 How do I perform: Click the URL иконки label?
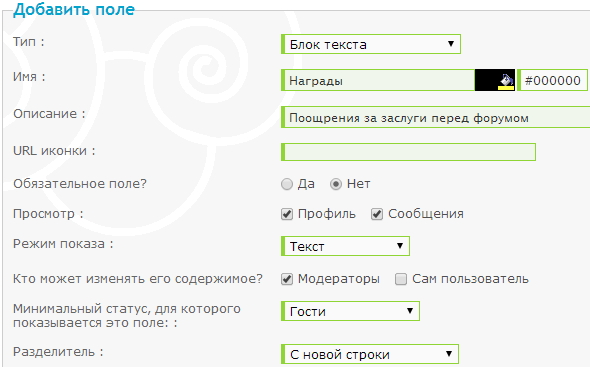click(54, 151)
